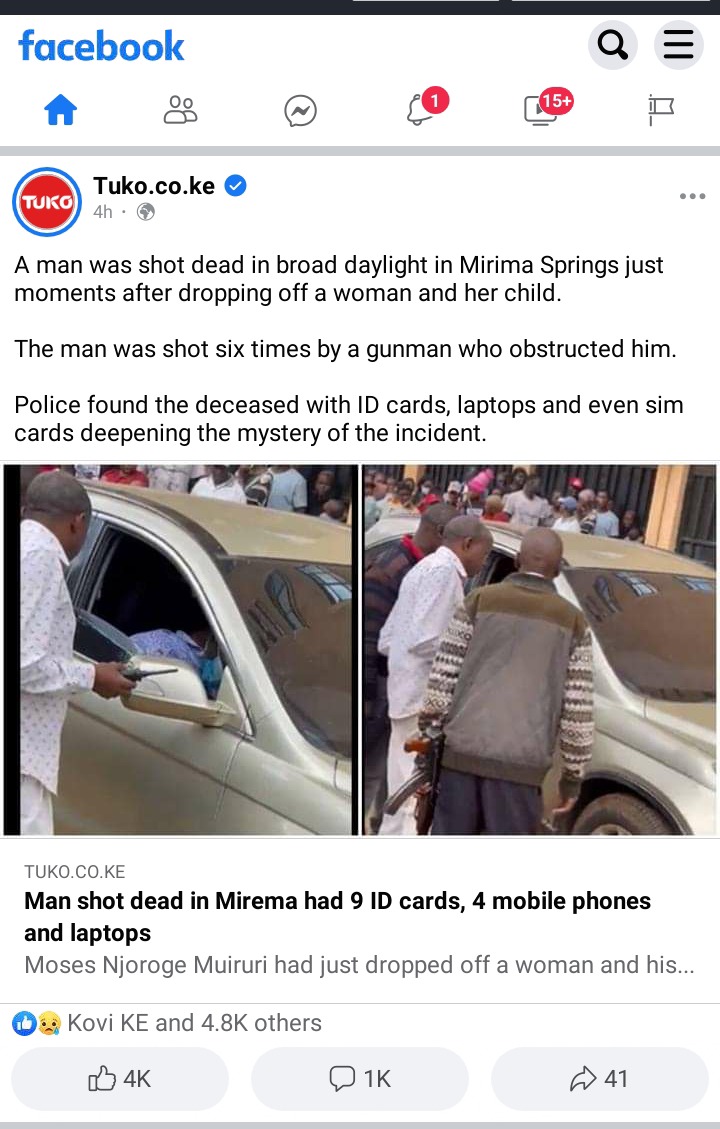Viewport: 720px width, 1129px height.
Task: Open the Friends tab icon
Action: point(180,110)
